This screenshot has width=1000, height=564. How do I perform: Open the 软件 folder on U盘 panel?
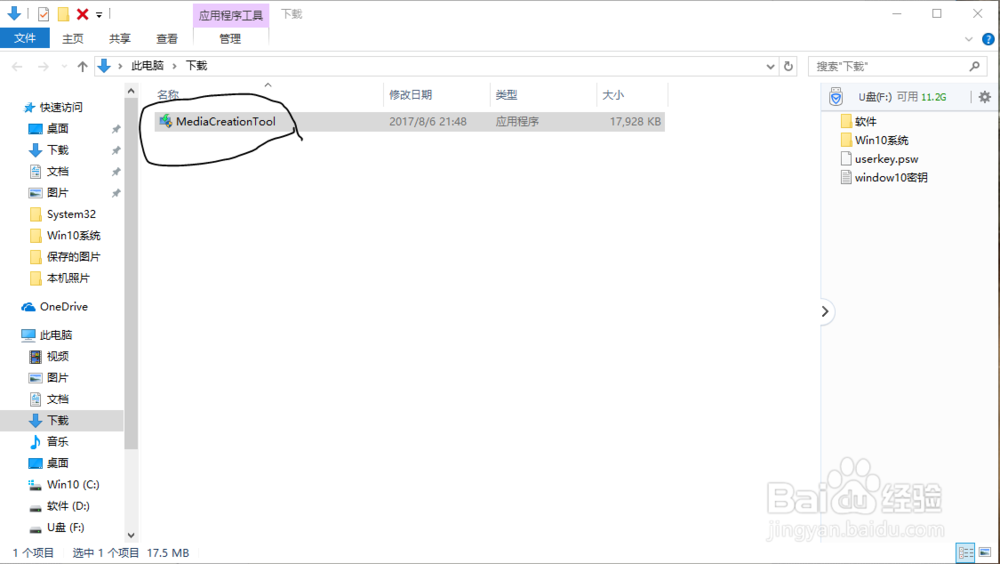coord(865,121)
